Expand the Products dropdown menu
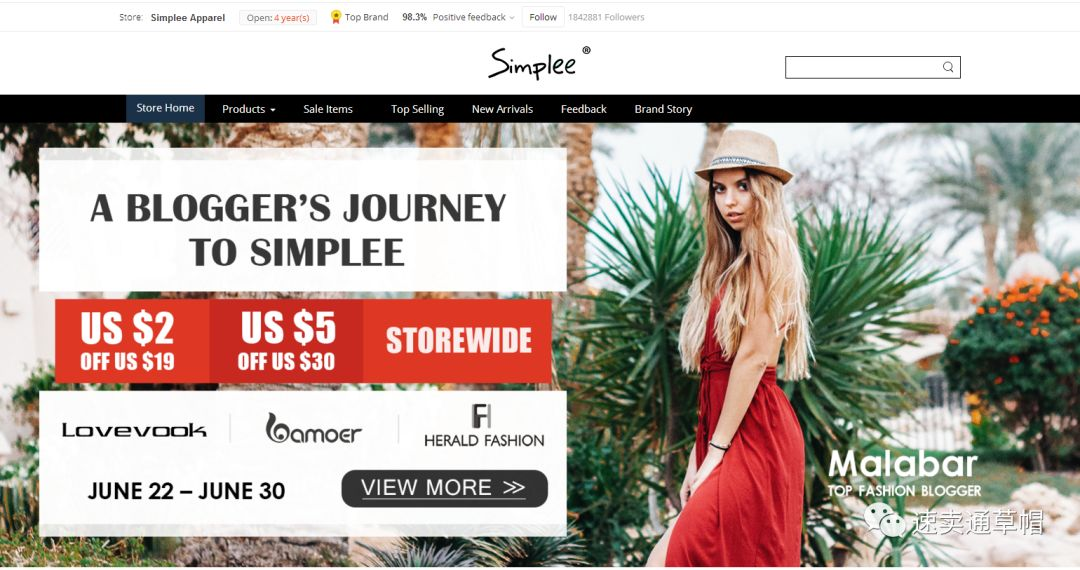Image resolution: width=1080 pixels, height=570 pixels. click(x=249, y=109)
